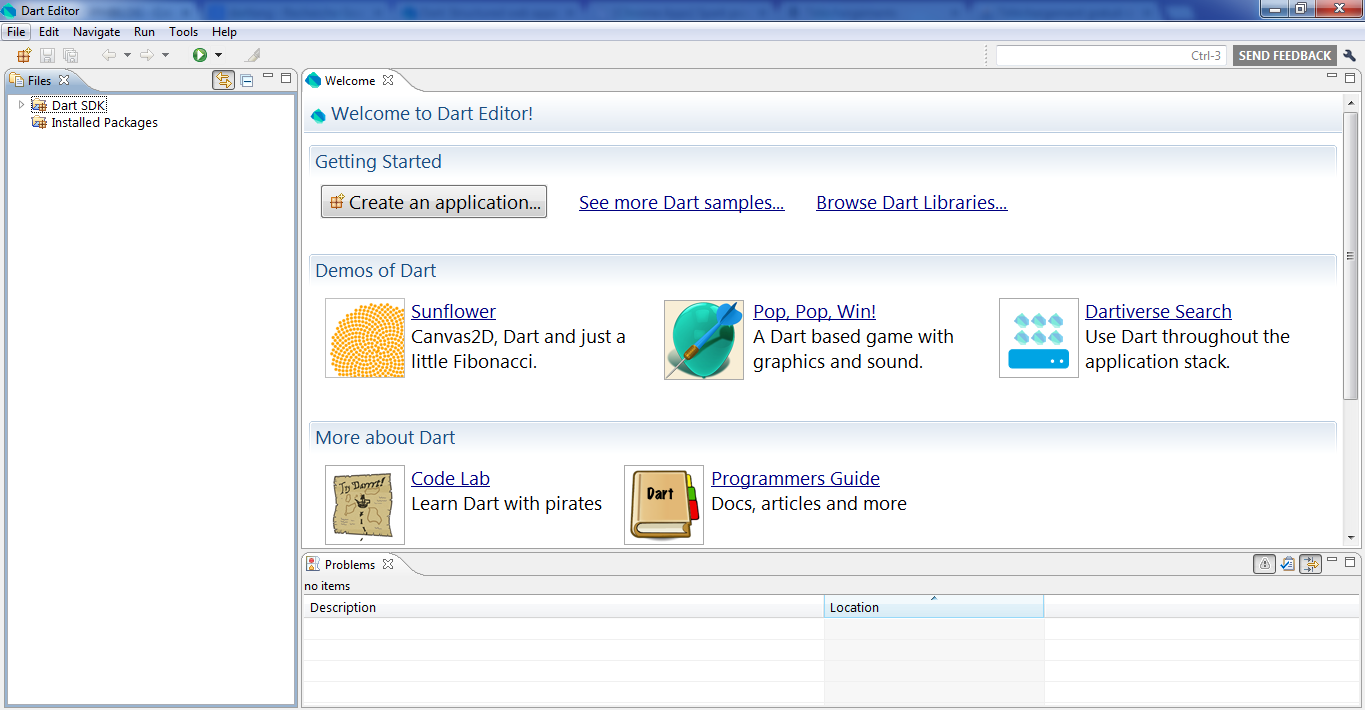Sort Problems by Description column header
The height and width of the screenshot is (710, 1365).
(564, 607)
